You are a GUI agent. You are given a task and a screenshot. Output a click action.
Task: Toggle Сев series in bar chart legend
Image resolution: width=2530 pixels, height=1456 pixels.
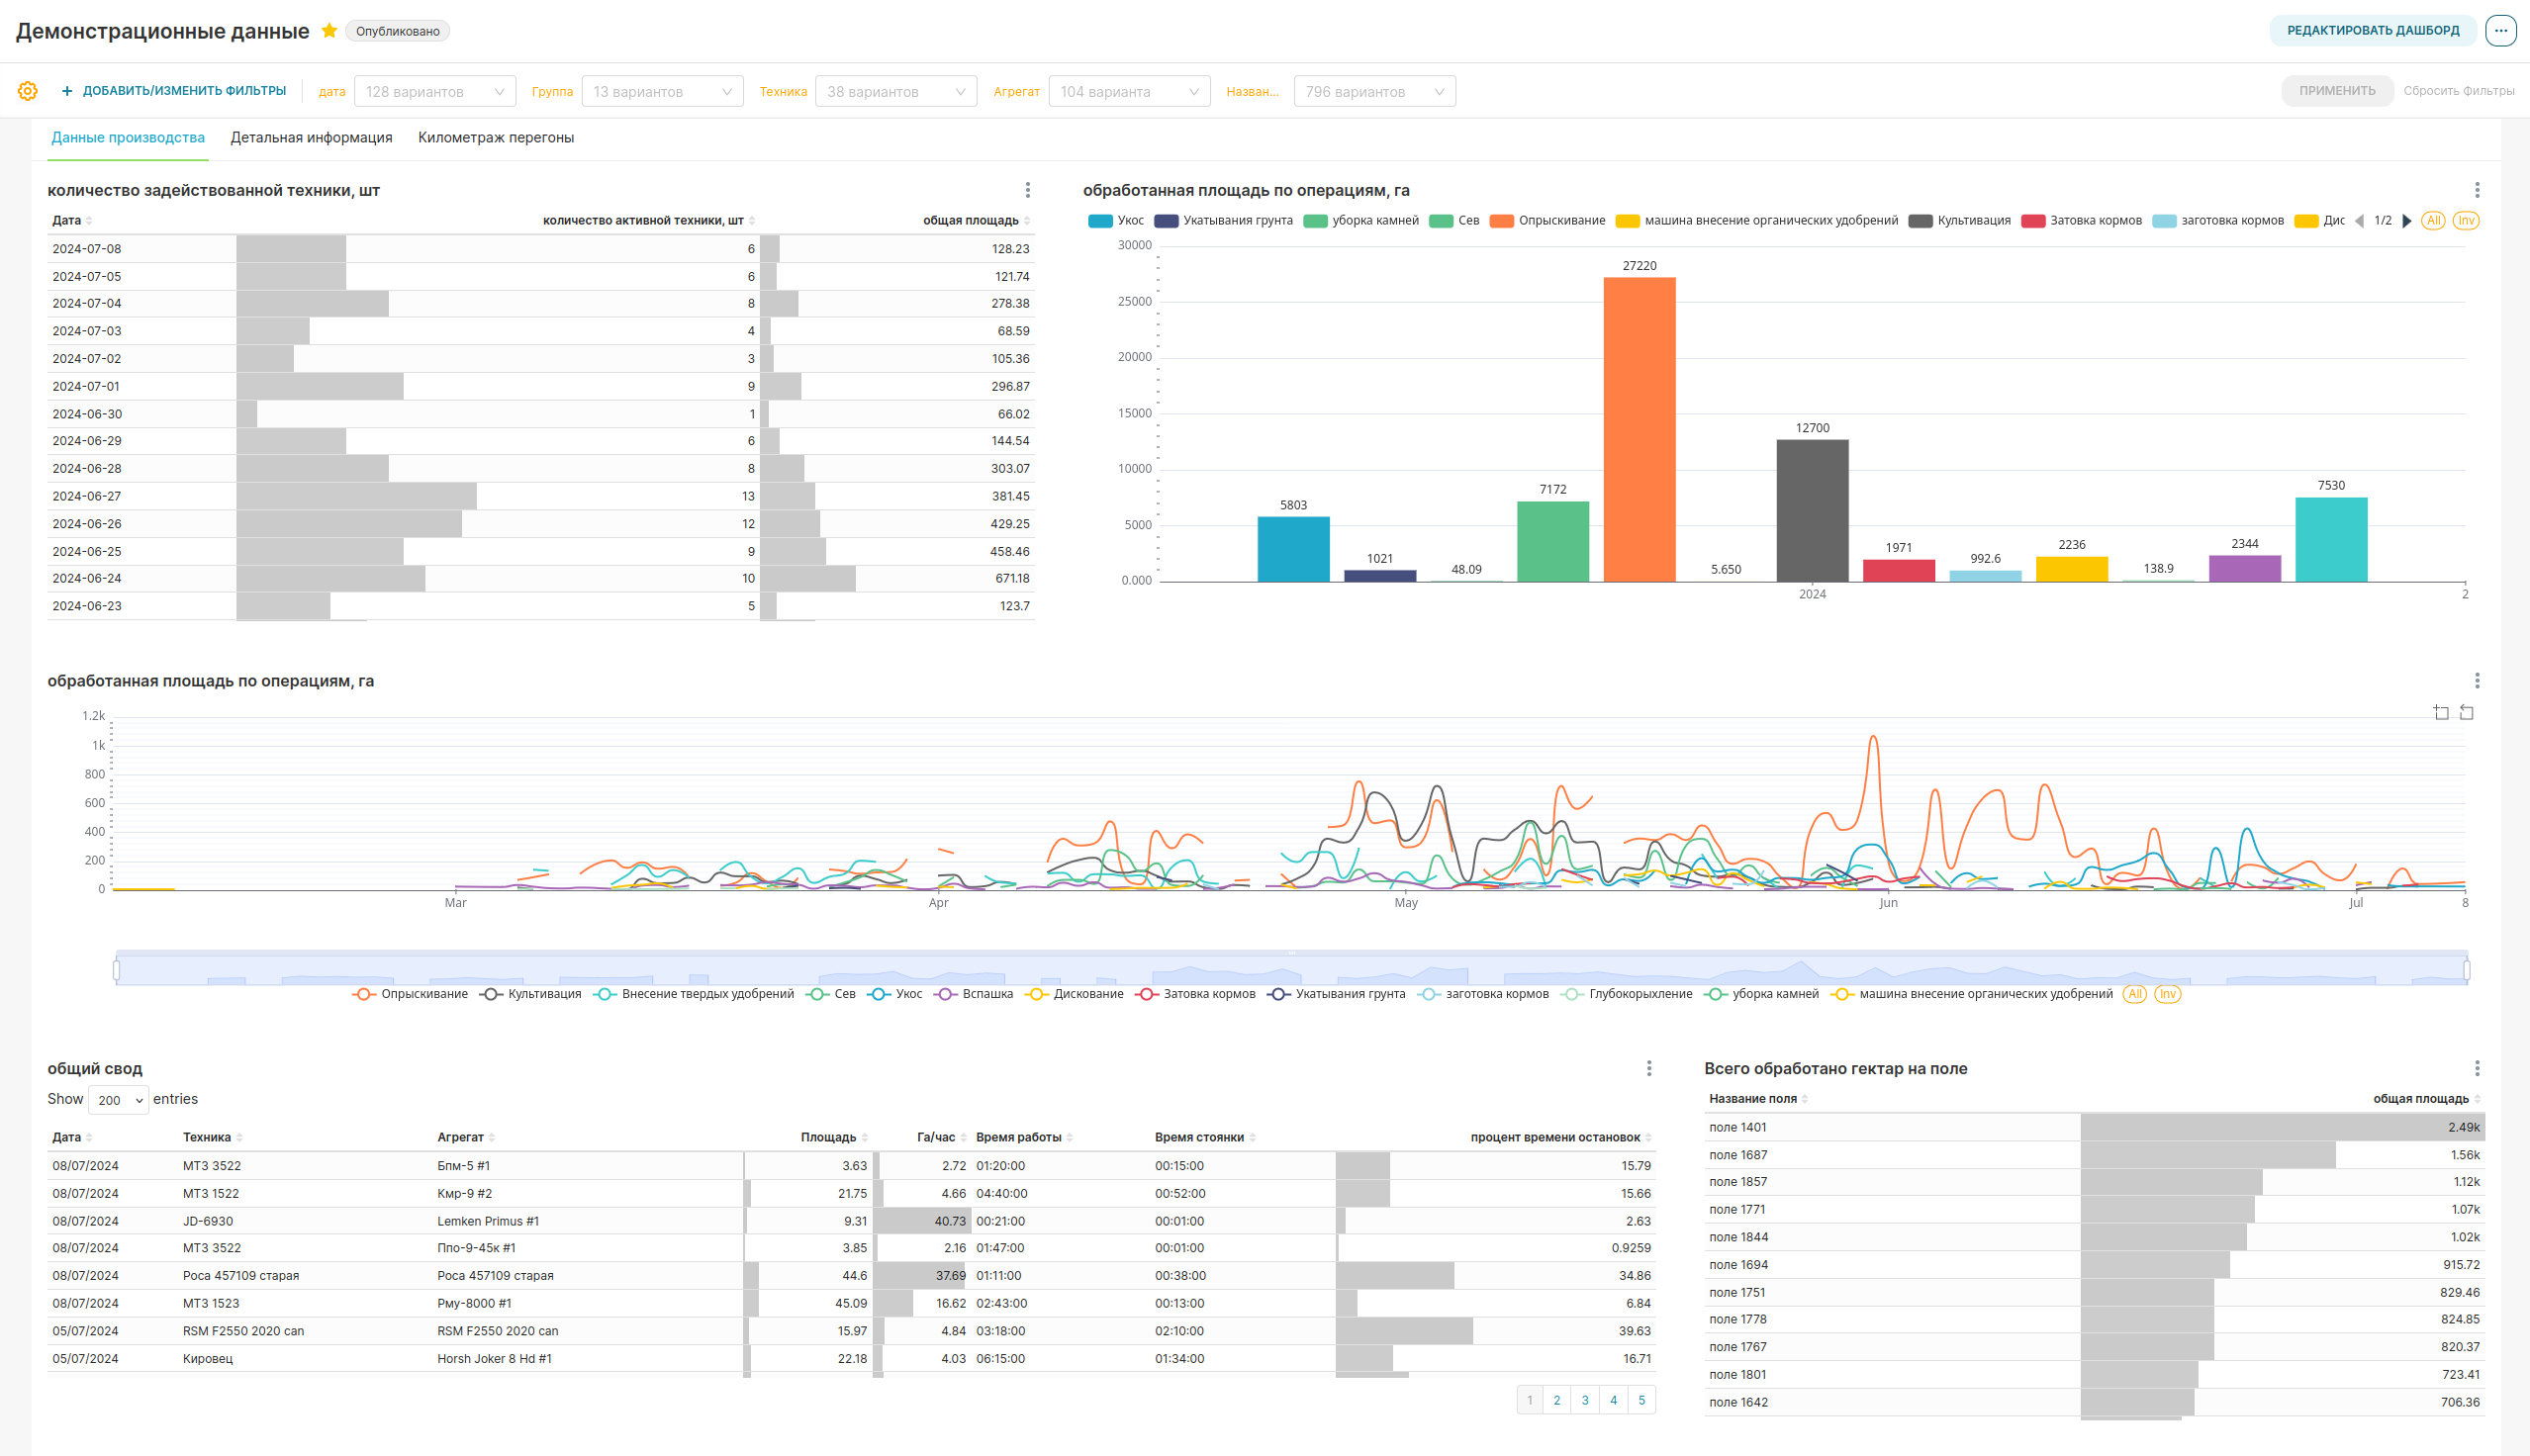[1455, 221]
